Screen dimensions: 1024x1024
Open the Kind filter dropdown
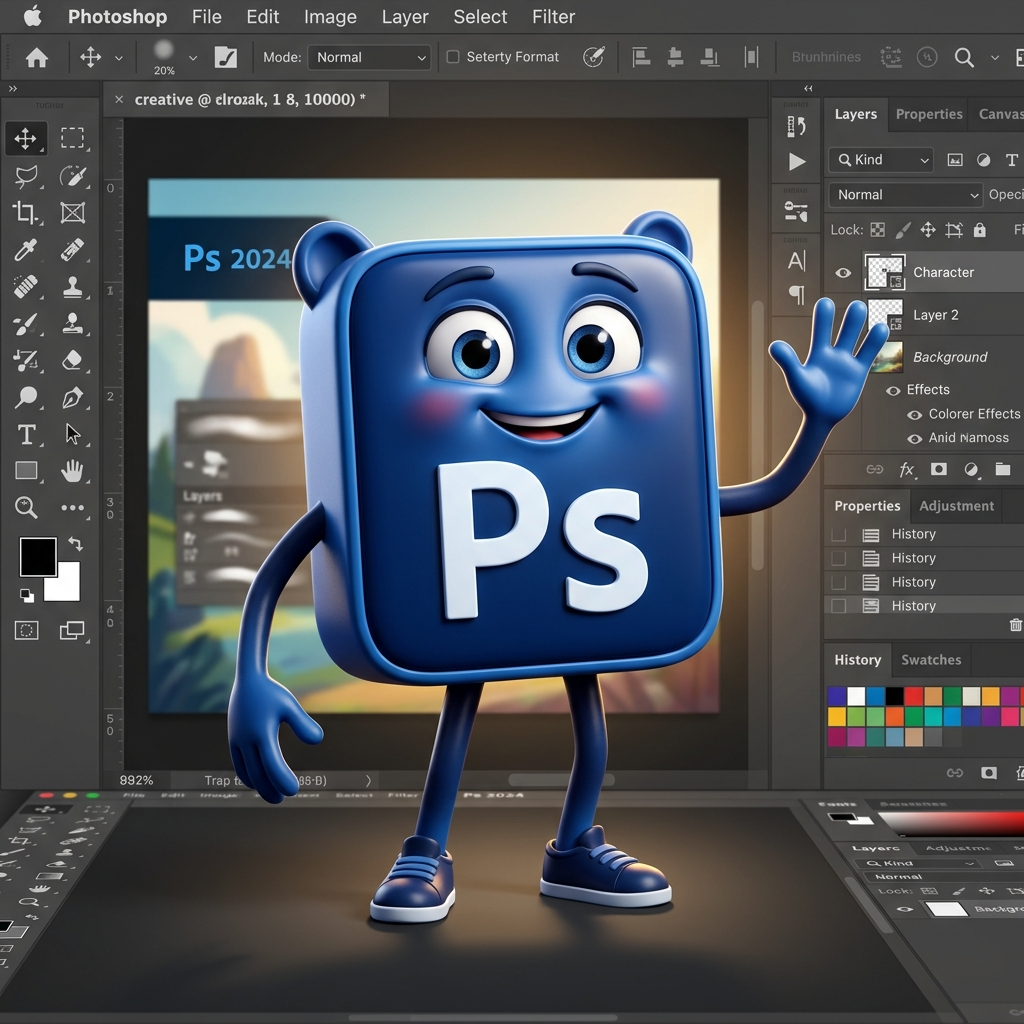coord(881,160)
